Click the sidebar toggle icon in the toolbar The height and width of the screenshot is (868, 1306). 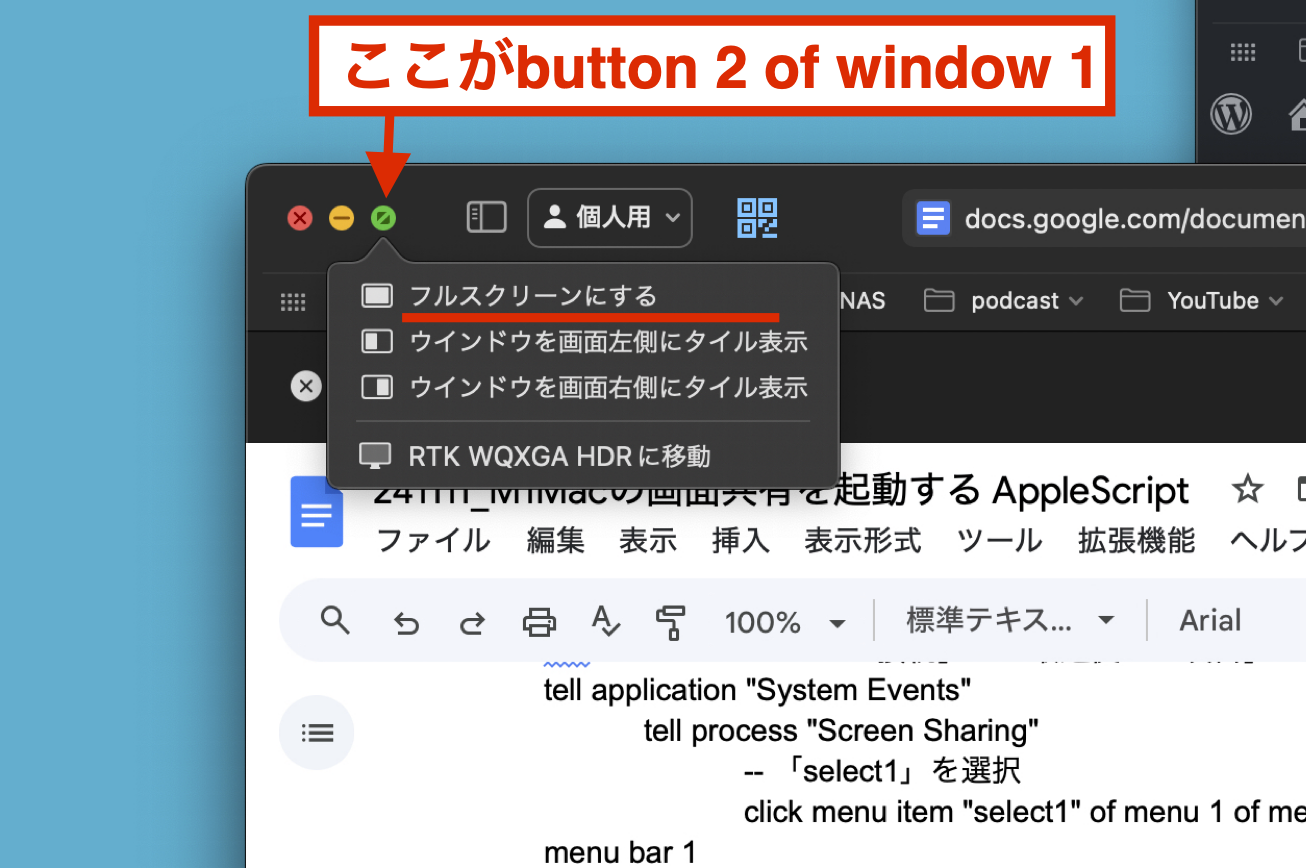coord(487,217)
